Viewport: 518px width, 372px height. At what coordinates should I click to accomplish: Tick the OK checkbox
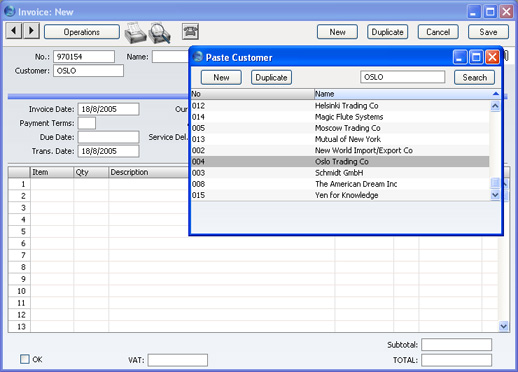(25, 359)
